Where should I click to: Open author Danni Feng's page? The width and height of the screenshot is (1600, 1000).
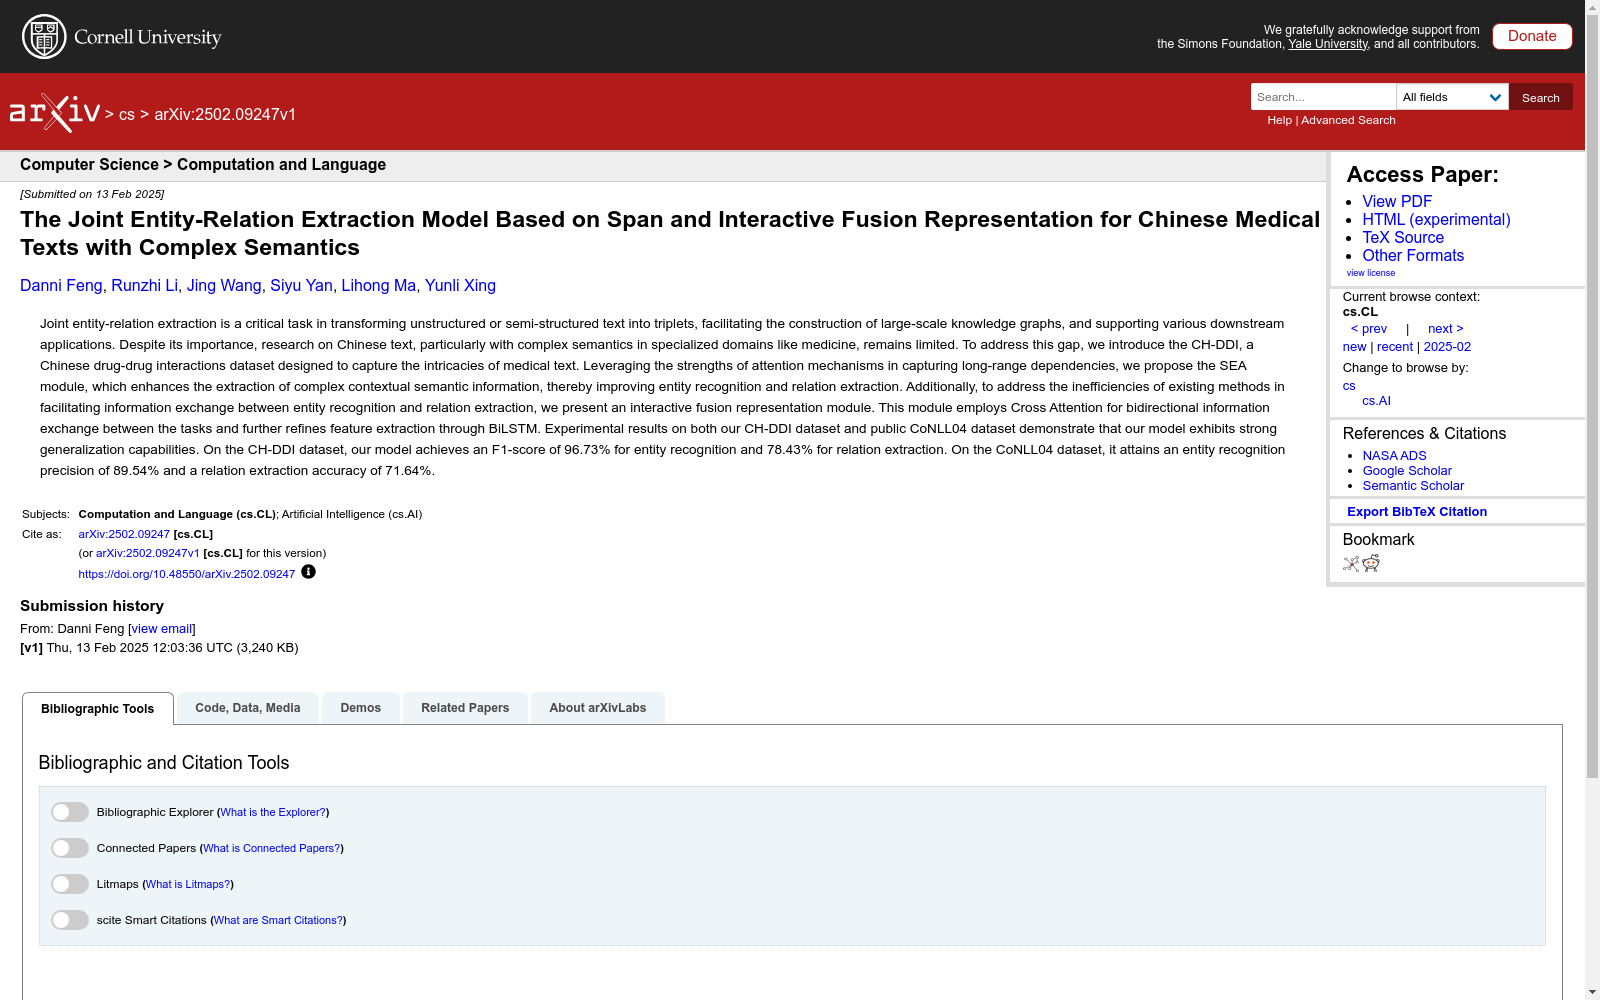click(61, 285)
